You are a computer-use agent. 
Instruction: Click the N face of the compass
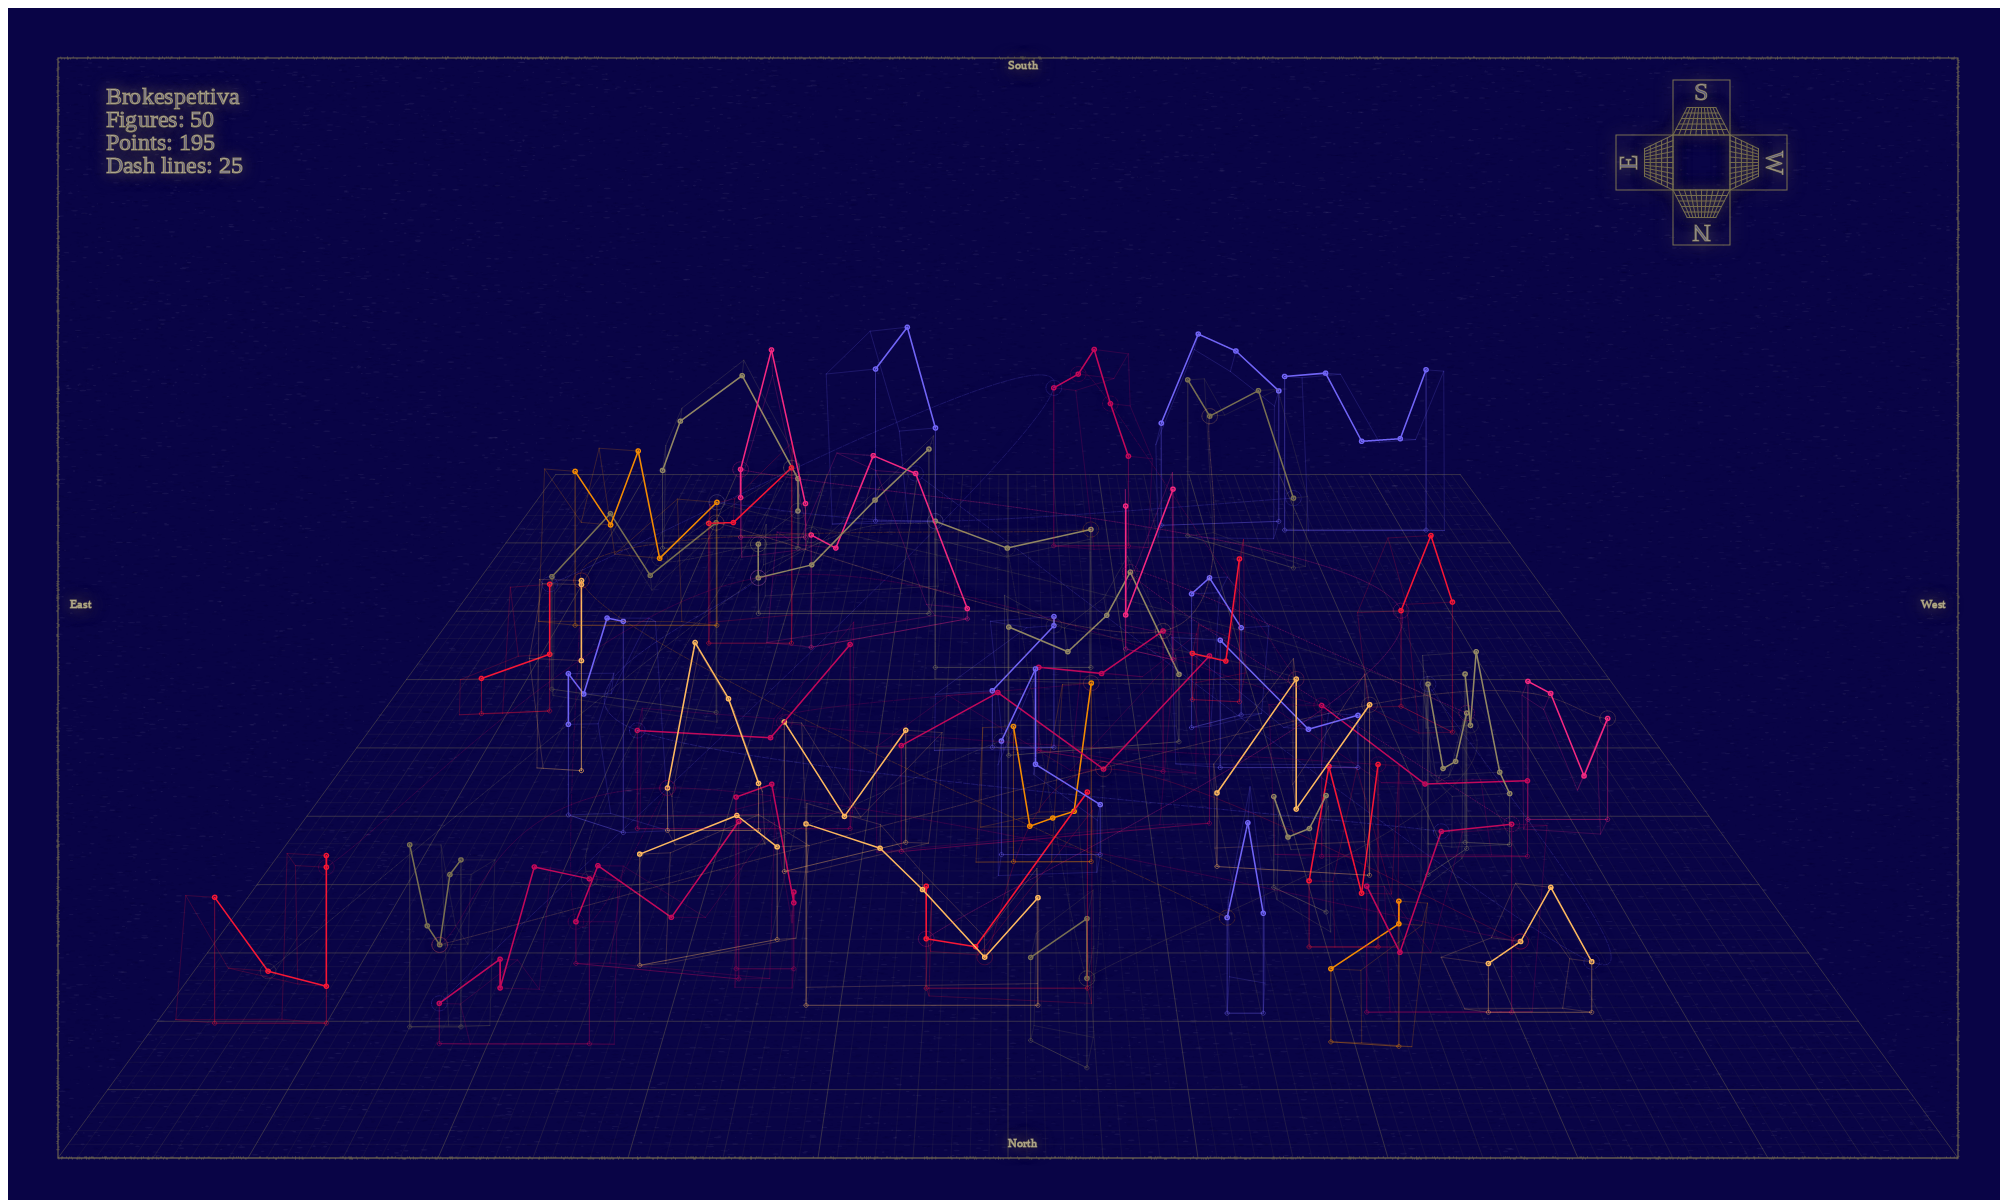1701,217
